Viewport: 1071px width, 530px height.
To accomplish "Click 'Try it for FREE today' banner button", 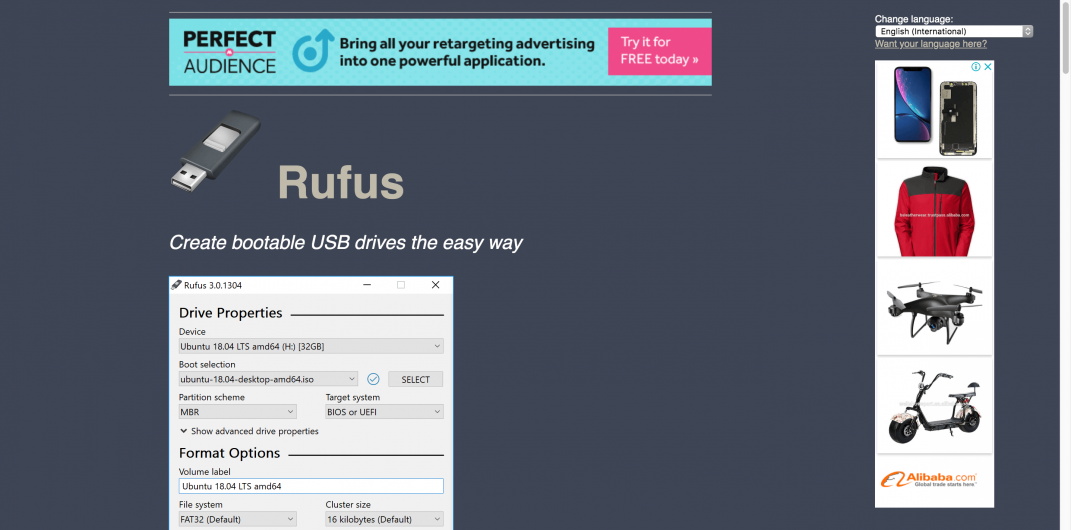I will tap(659, 51).
